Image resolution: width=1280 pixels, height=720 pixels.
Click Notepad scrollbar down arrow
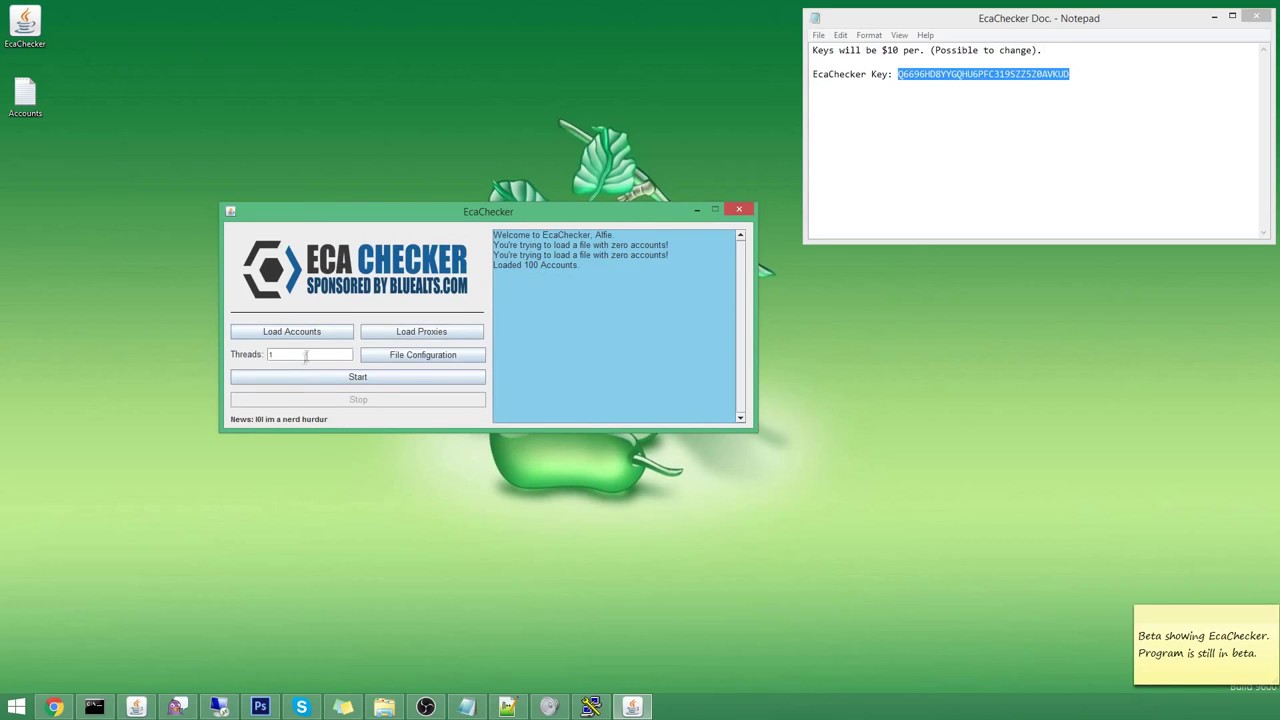pos(1264,232)
